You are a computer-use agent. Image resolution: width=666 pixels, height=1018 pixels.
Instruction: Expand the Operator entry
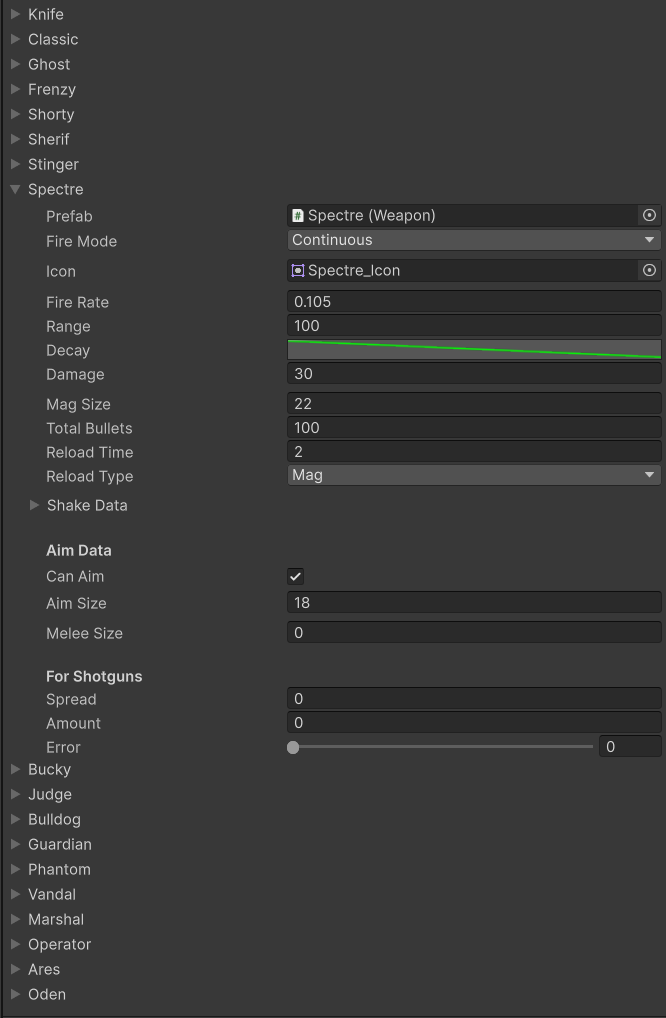point(16,944)
